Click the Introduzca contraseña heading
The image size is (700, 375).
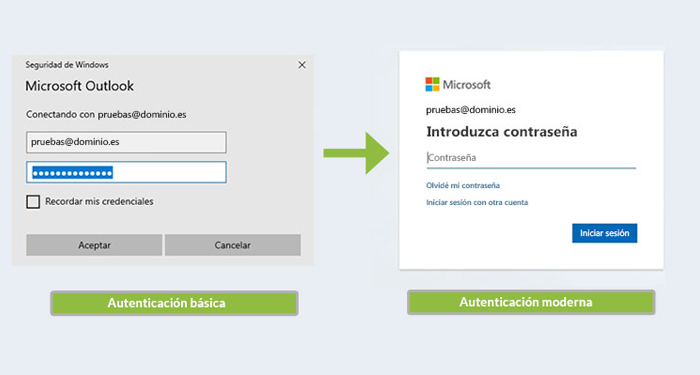(x=502, y=132)
